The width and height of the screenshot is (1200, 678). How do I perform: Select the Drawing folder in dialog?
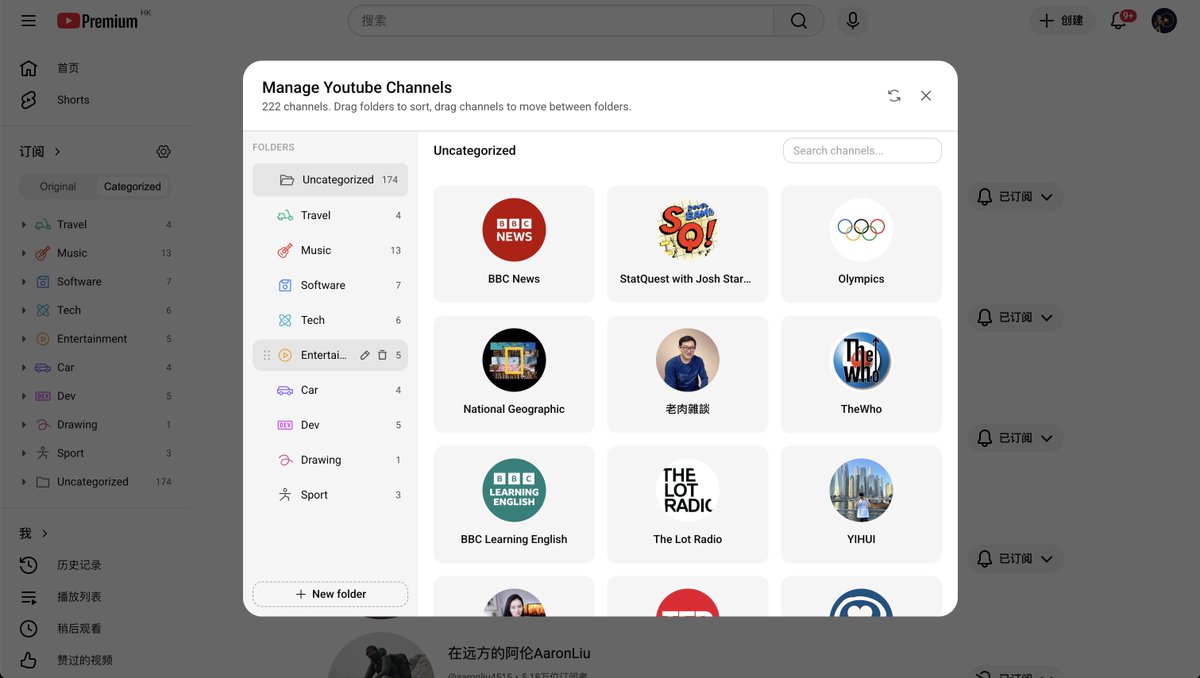[x=330, y=460]
